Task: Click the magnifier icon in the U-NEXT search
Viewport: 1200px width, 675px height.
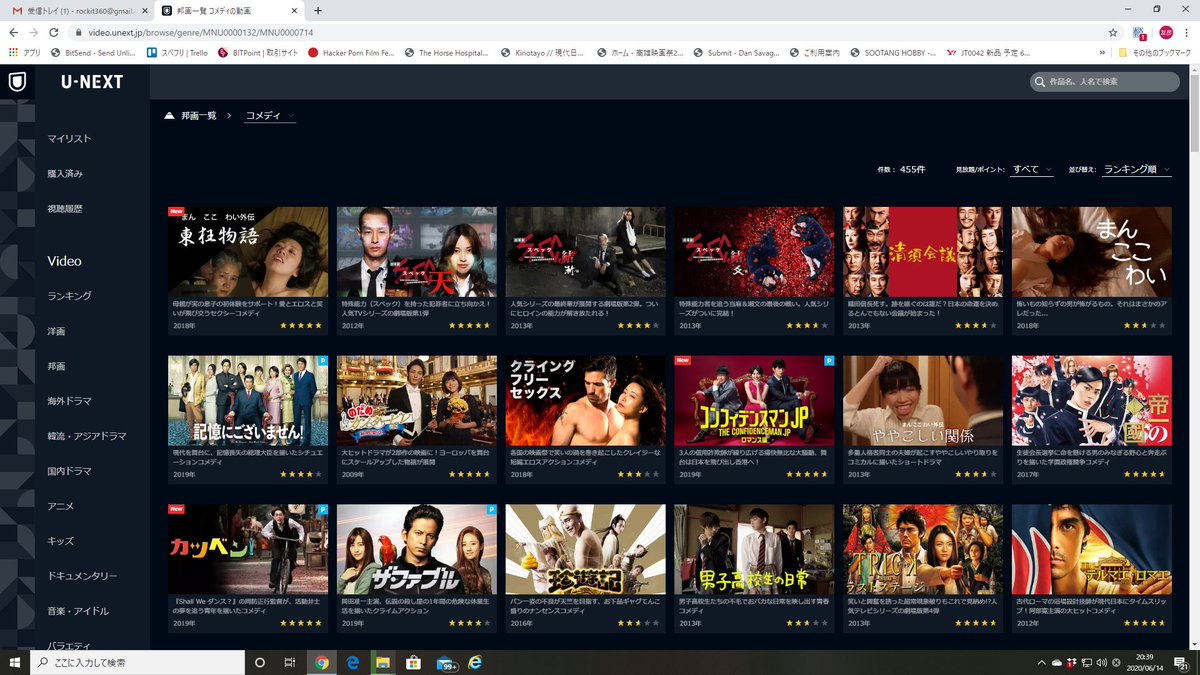Action: (x=1042, y=81)
